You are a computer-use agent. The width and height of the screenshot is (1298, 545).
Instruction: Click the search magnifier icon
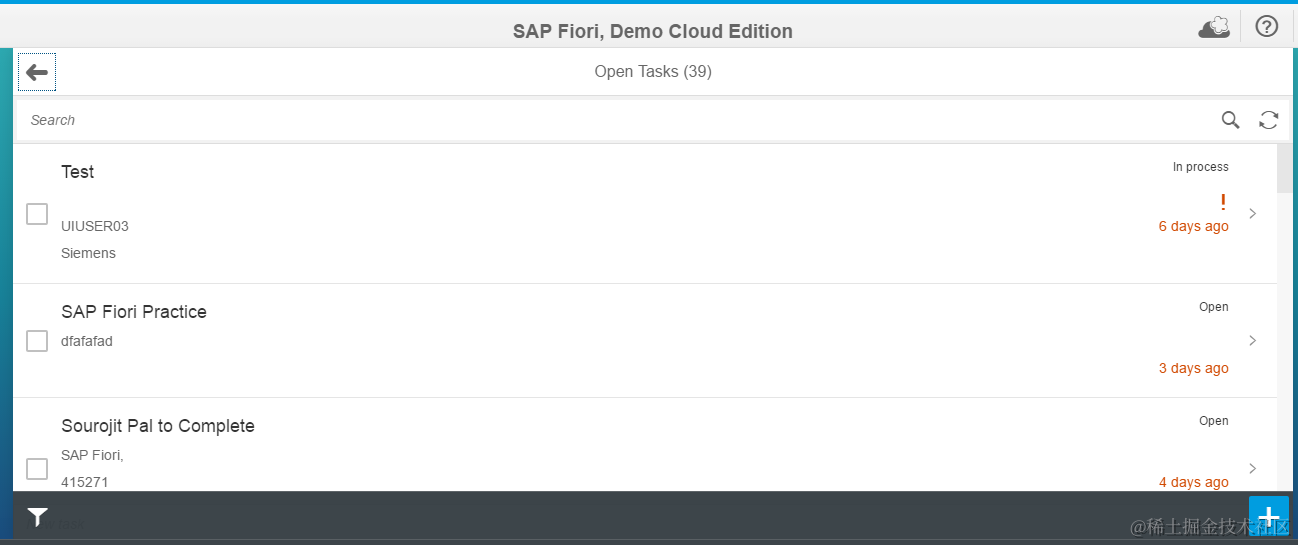pyautogui.click(x=1230, y=120)
